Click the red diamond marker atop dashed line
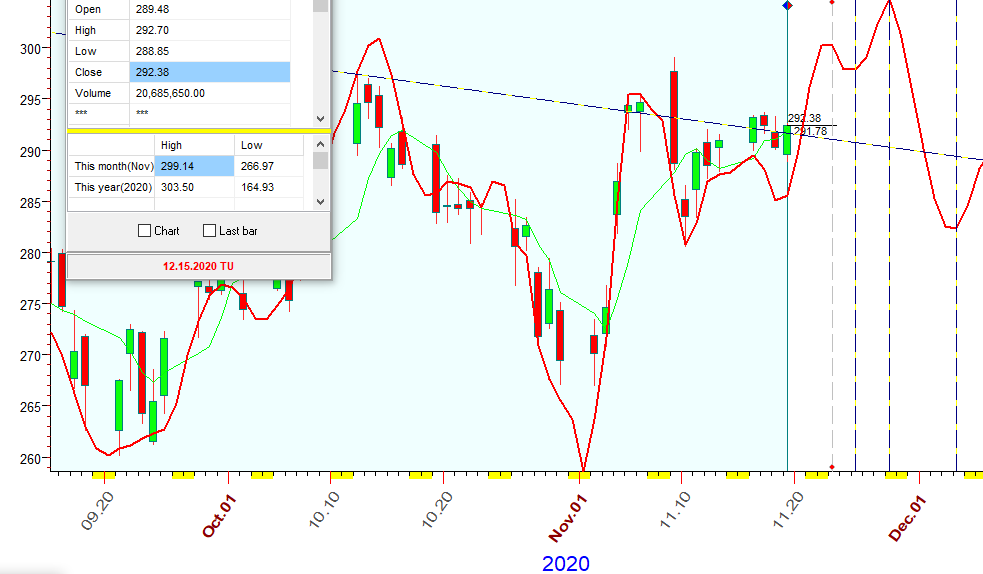The width and height of the screenshot is (983, 574). tap(832, 3)
